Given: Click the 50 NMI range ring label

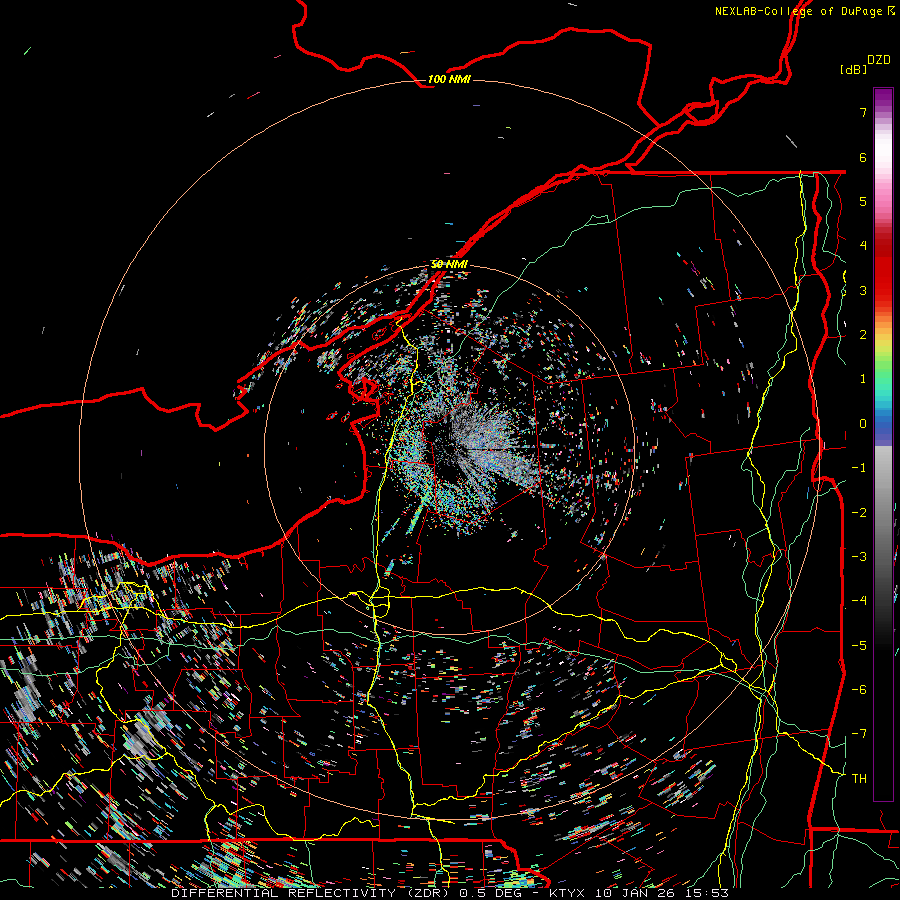Looking at the screenshot, I should pyautogui.click(x=449, y=264).
